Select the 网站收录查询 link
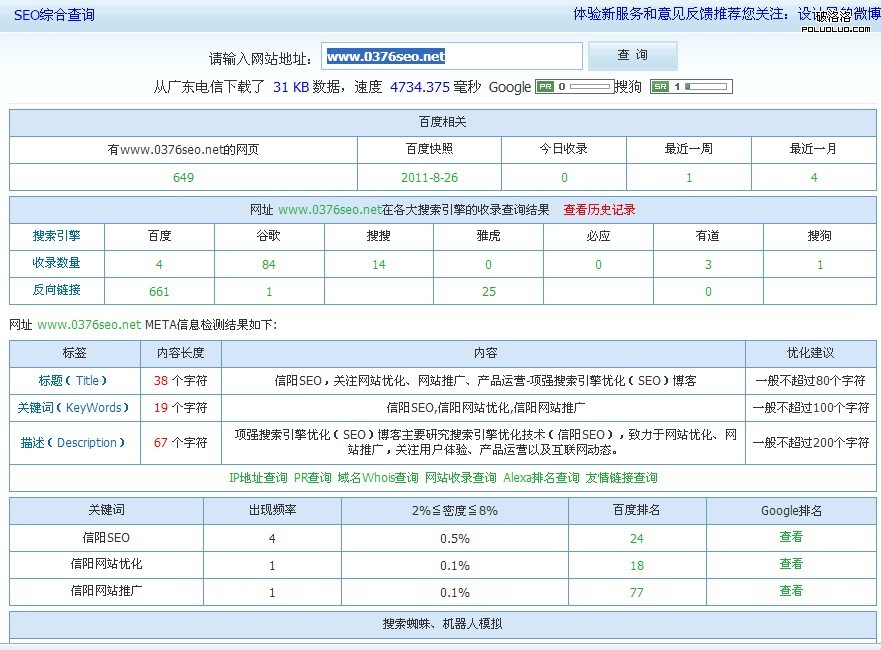 click(x=460, y=478)
